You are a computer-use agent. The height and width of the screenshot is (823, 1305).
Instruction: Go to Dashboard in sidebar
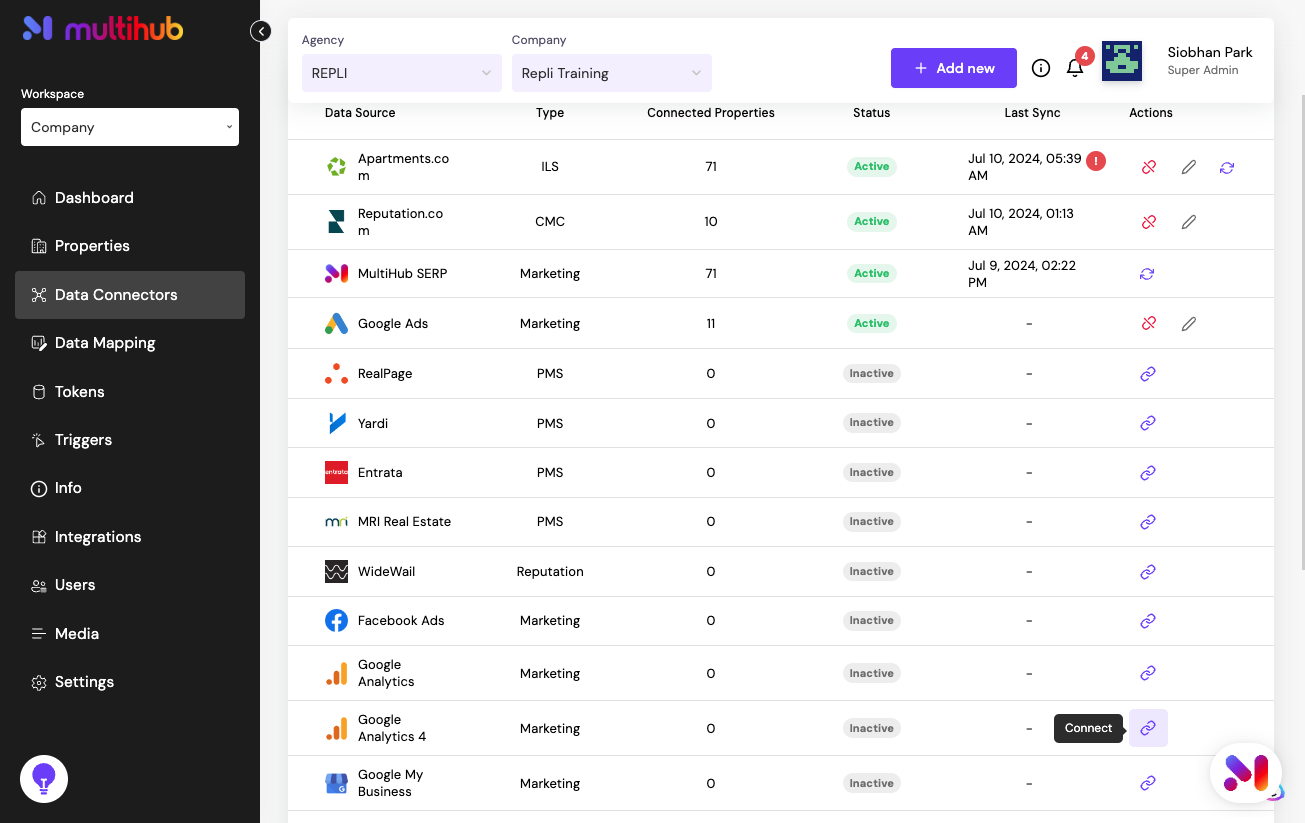click(130, 198)
